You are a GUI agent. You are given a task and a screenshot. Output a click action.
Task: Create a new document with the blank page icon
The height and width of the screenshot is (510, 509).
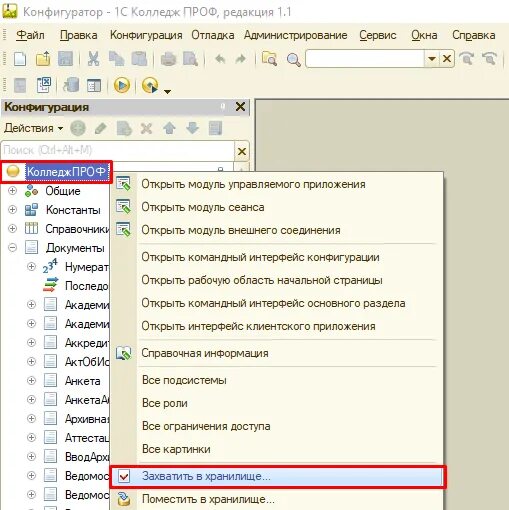(x=20, y=59)
